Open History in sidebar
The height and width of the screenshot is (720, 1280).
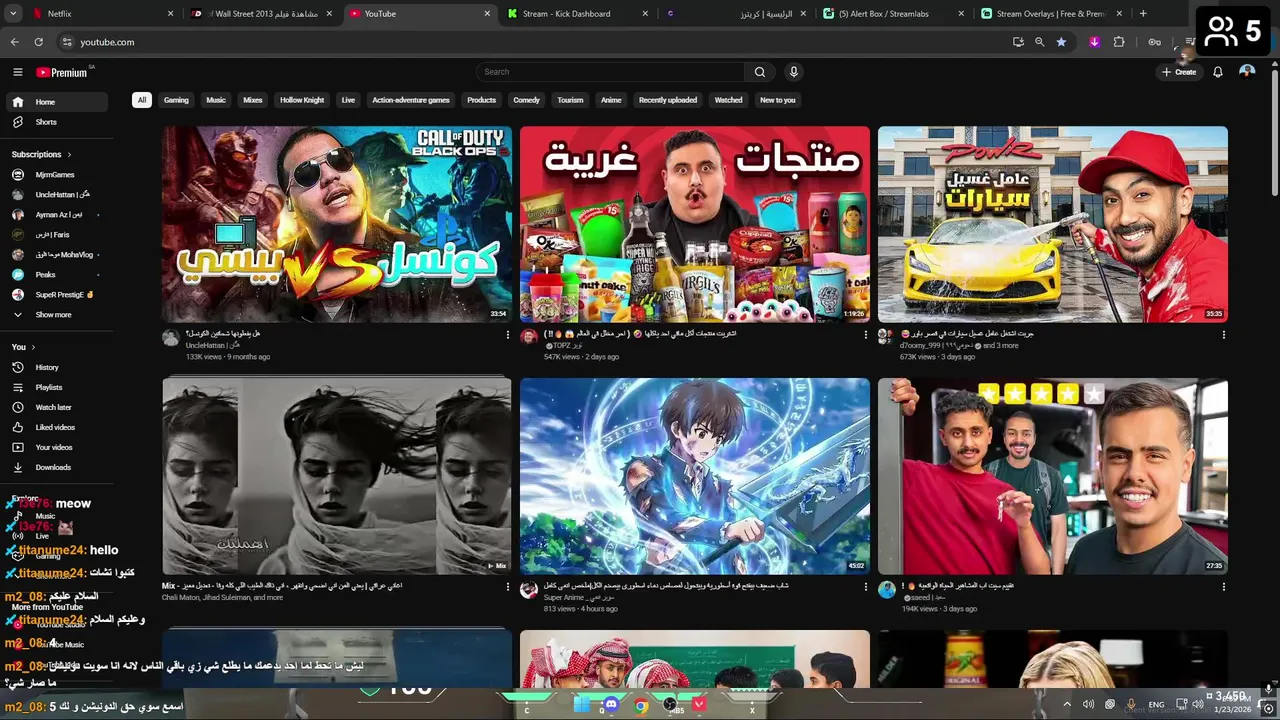tap(56, 367)
